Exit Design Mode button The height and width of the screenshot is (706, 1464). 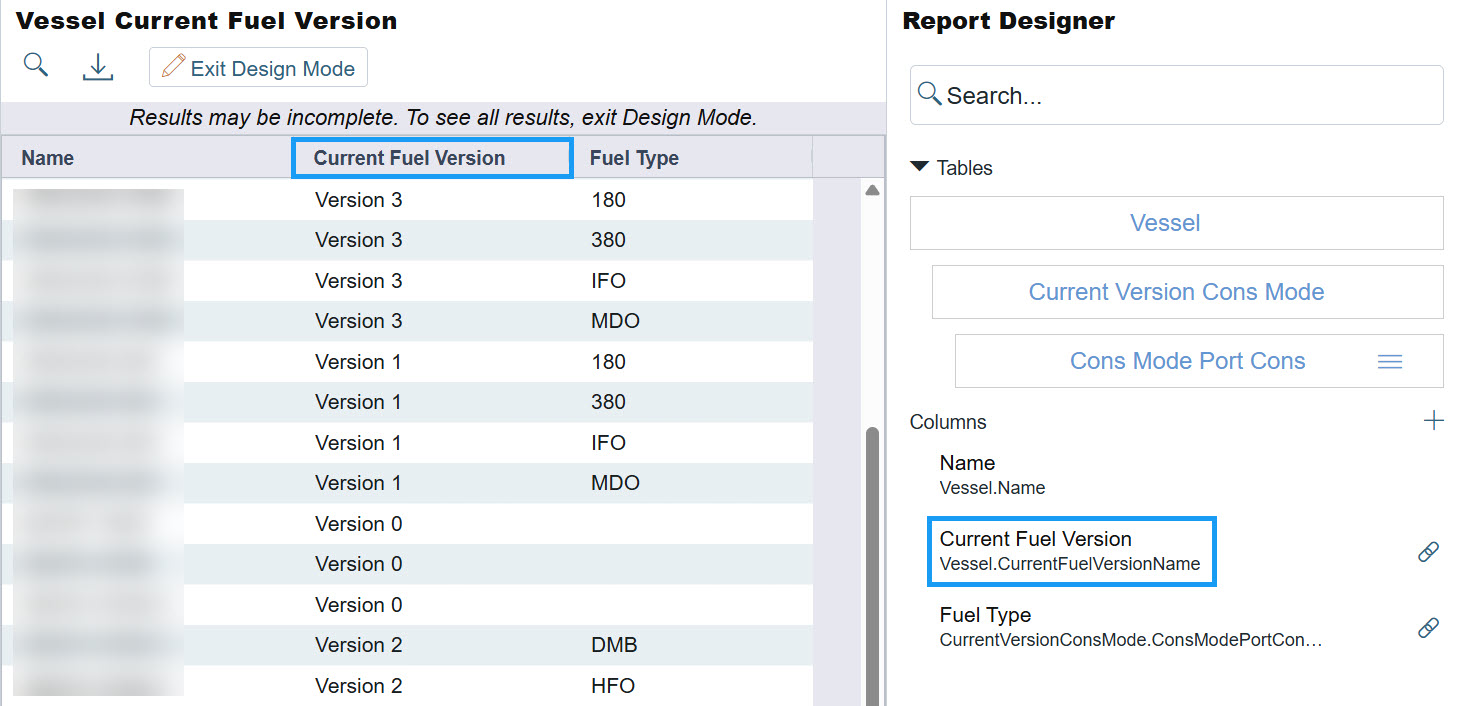(x=259, y=68)
